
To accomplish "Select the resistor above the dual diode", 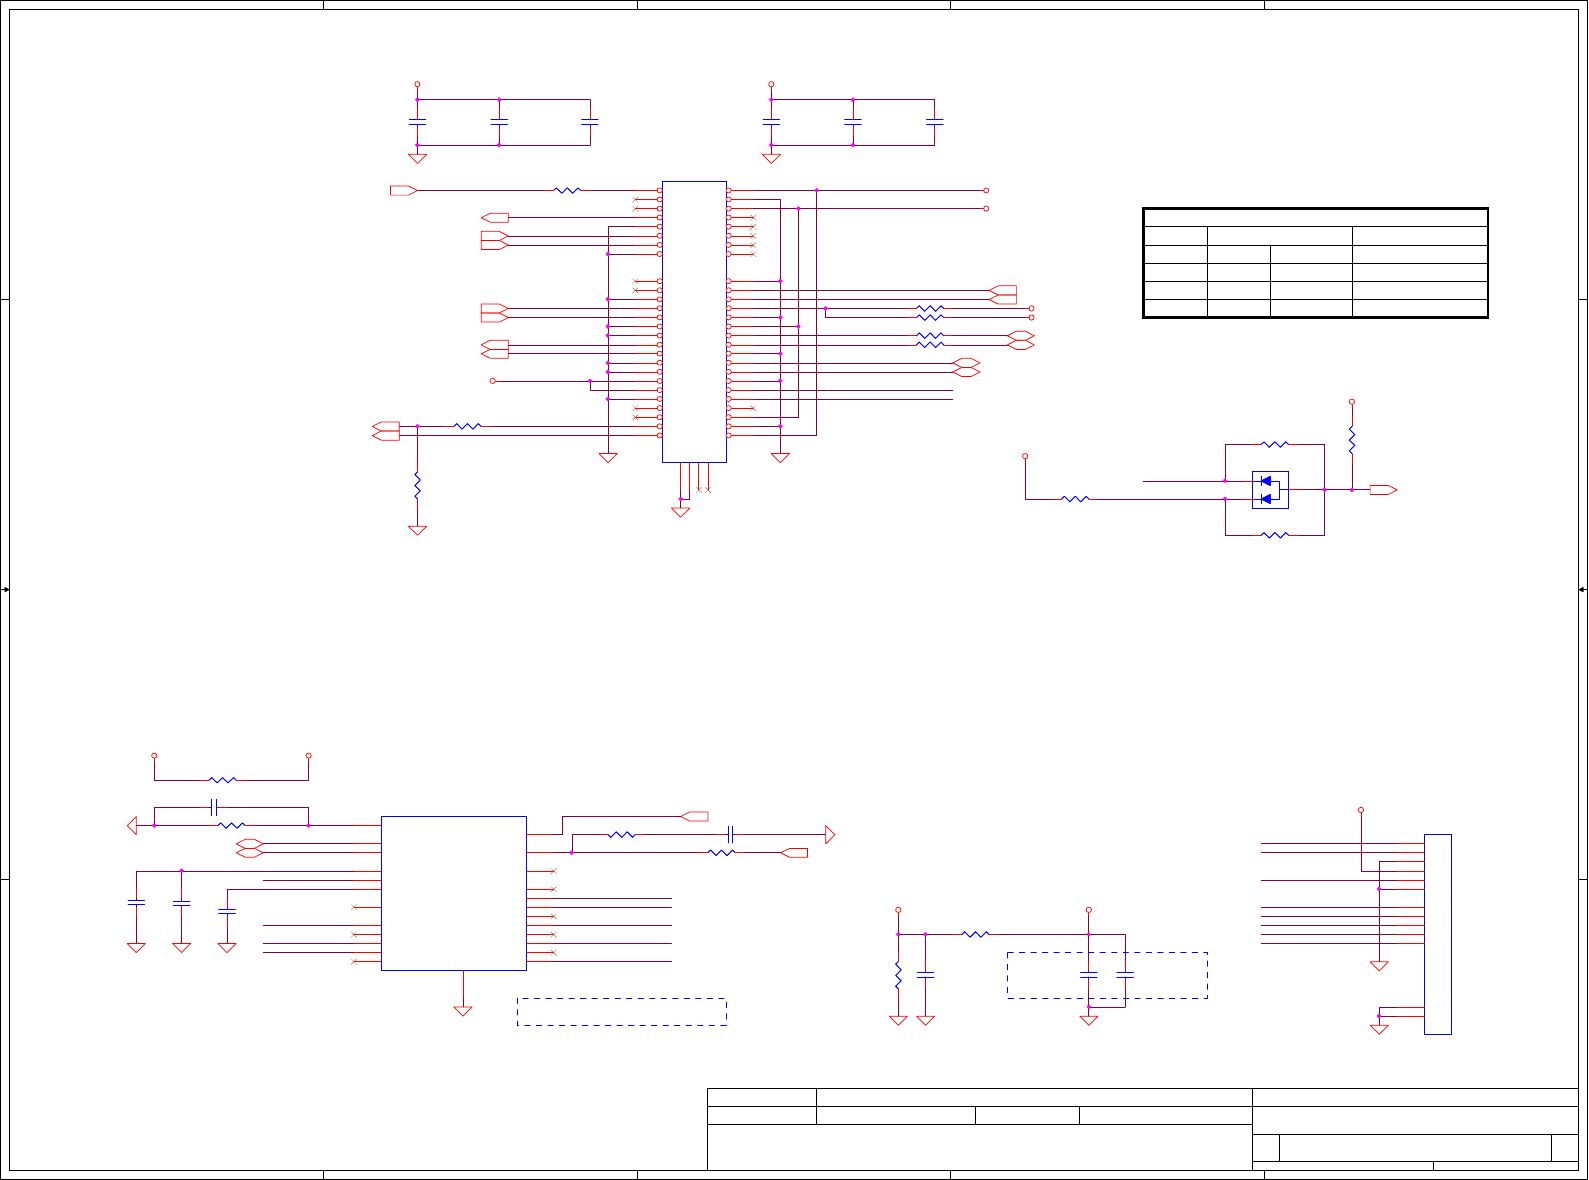I will pyautogui.click(x=1275, y=444).
